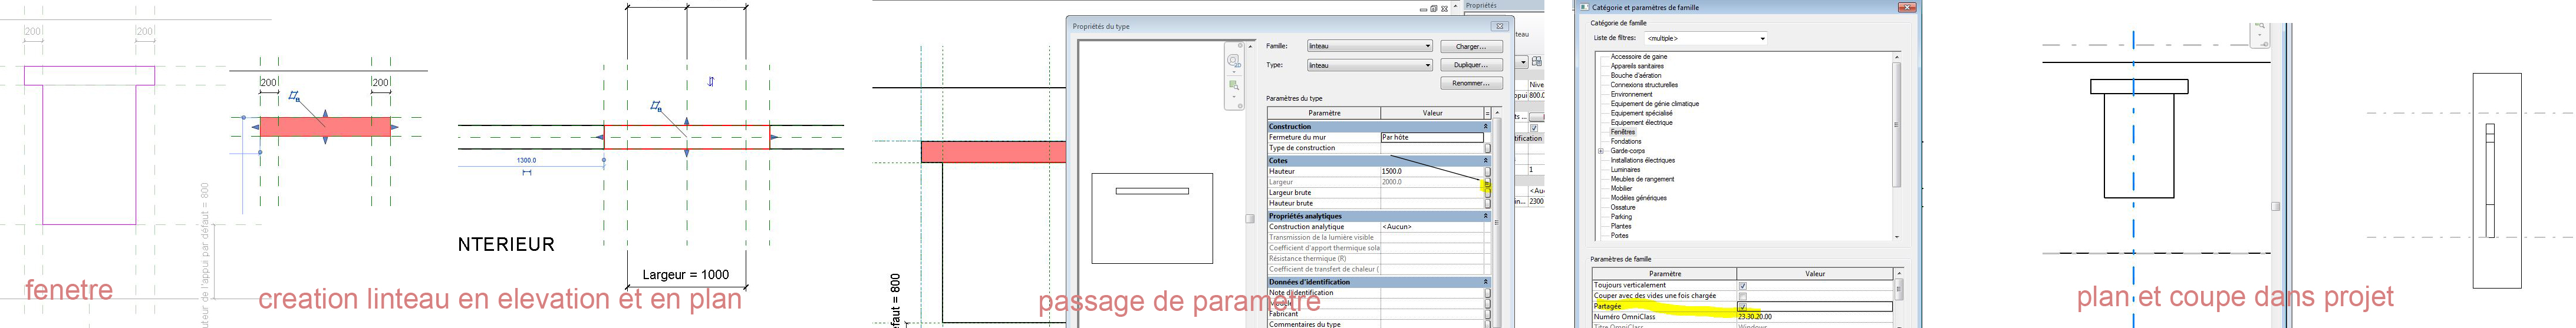Expand the Garde-corps tree node
Image resolution: width=2576 pixels, height=328 pixels.
coord(1601,151)
